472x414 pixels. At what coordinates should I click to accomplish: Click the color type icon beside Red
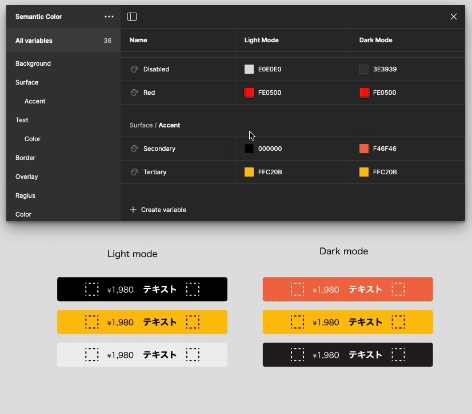click(x=134, y=93)
